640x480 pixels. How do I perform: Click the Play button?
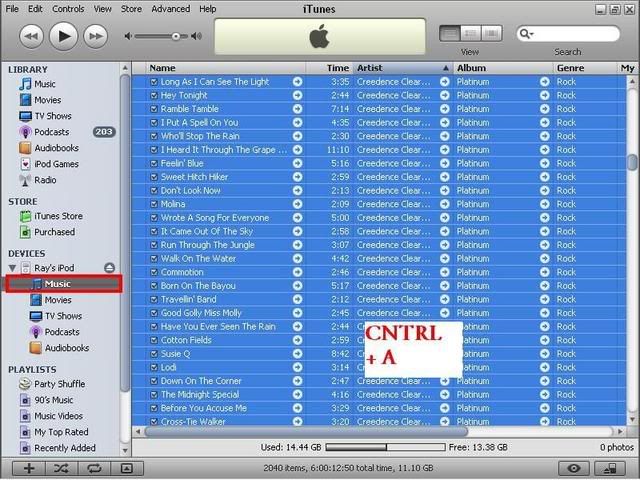[x=63, y=36]
